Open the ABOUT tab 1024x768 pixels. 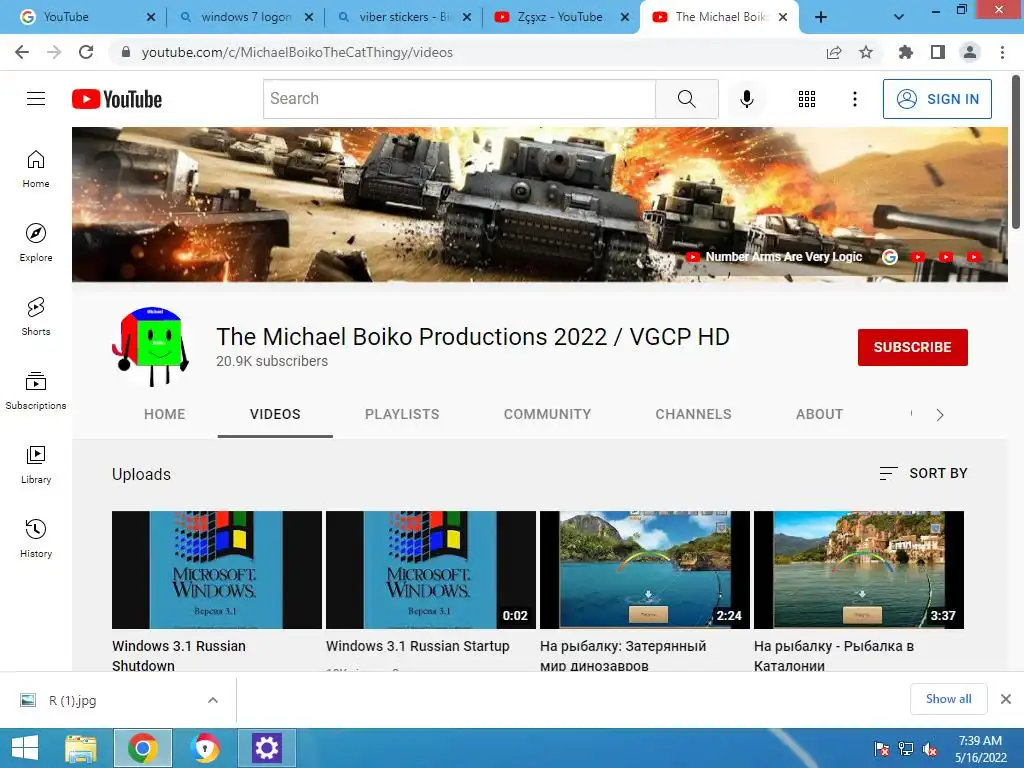[820, 414]
